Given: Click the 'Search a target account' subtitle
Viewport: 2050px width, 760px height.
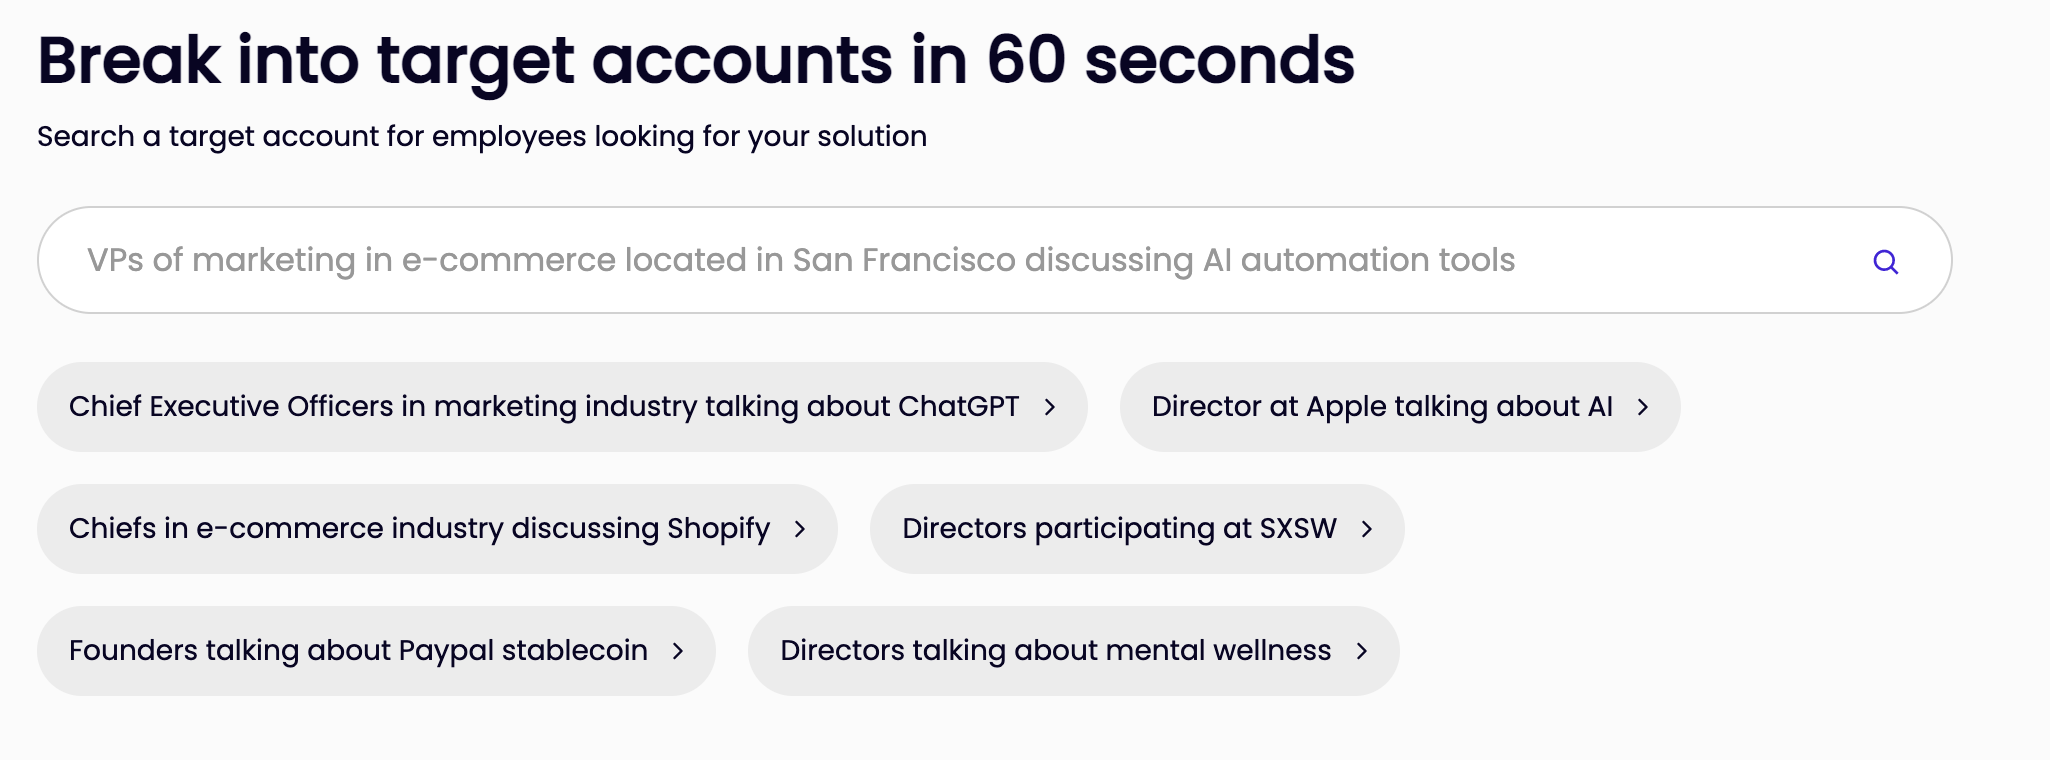Looking at the screenshot, I should pos(481,136).
